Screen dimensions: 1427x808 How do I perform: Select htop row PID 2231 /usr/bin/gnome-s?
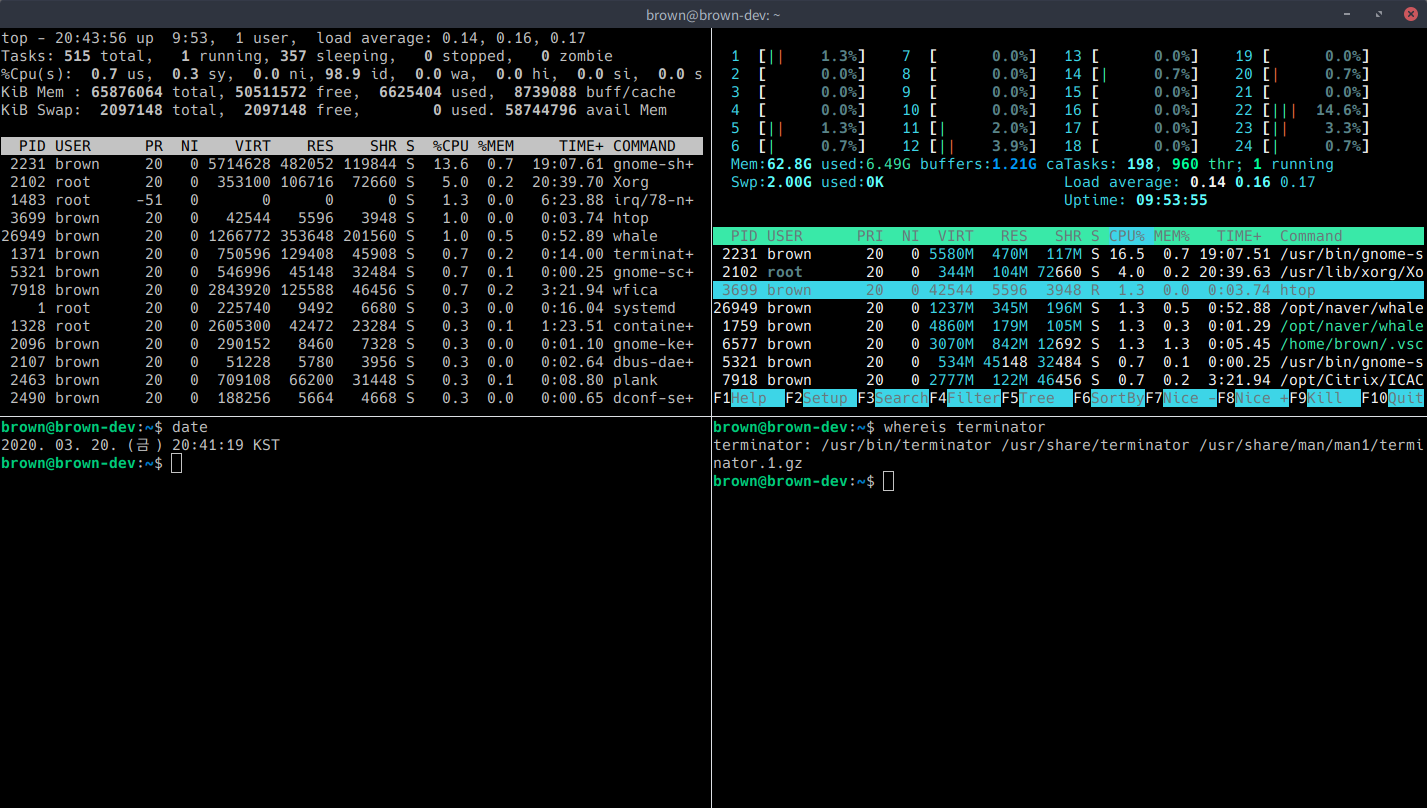click(1068, 254)
